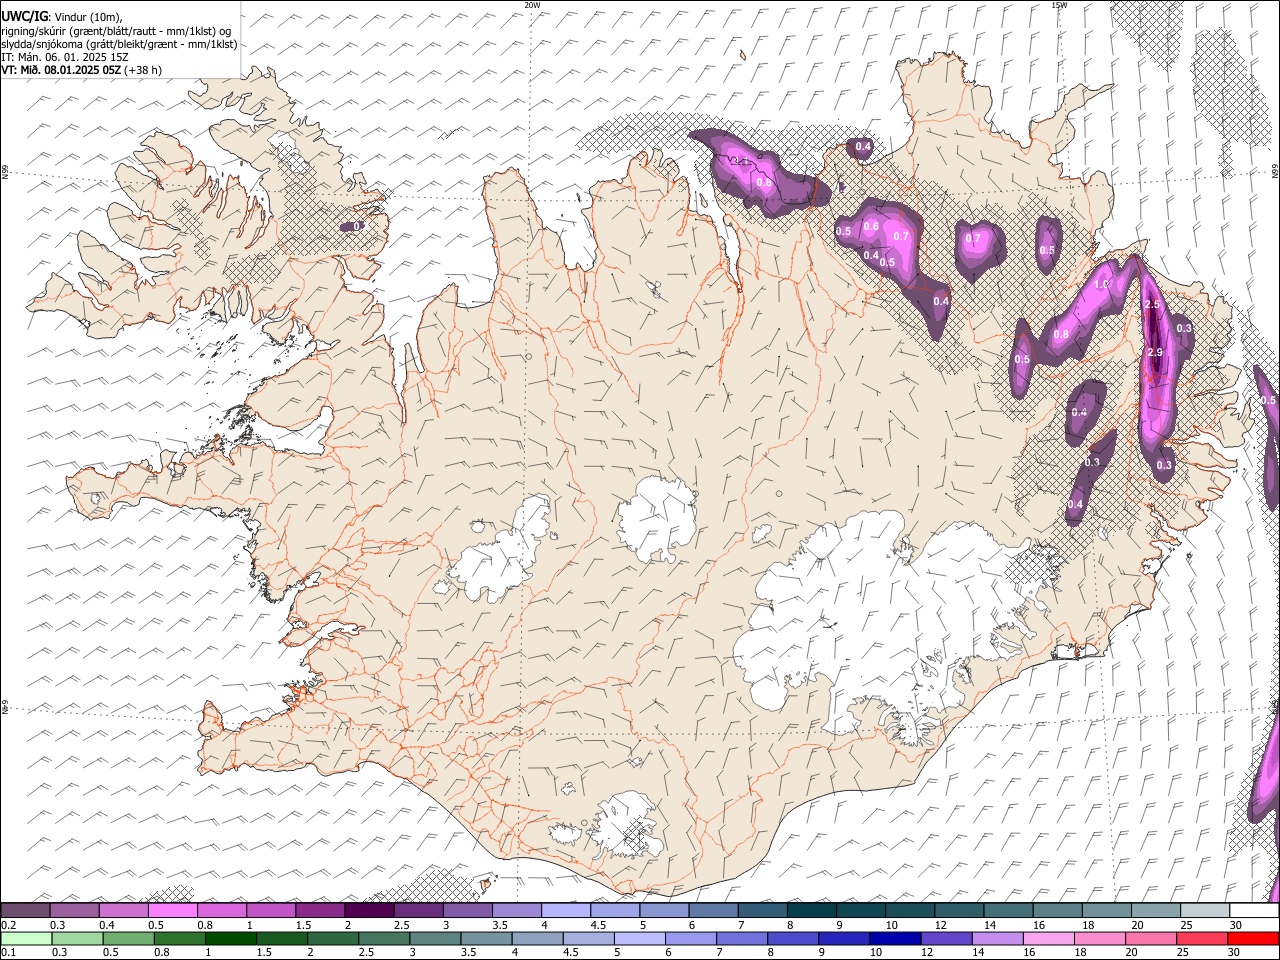Click the "0.1" label under lower legend
Image resolution: width=1280 pixels, height=960 pixels.
pos(8,952)
